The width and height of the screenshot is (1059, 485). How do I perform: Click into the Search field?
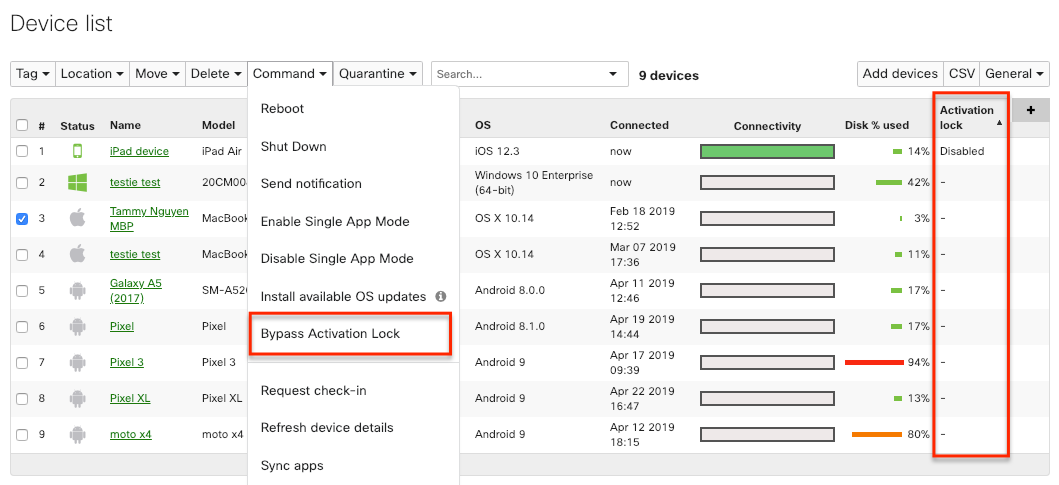(520, 74)
